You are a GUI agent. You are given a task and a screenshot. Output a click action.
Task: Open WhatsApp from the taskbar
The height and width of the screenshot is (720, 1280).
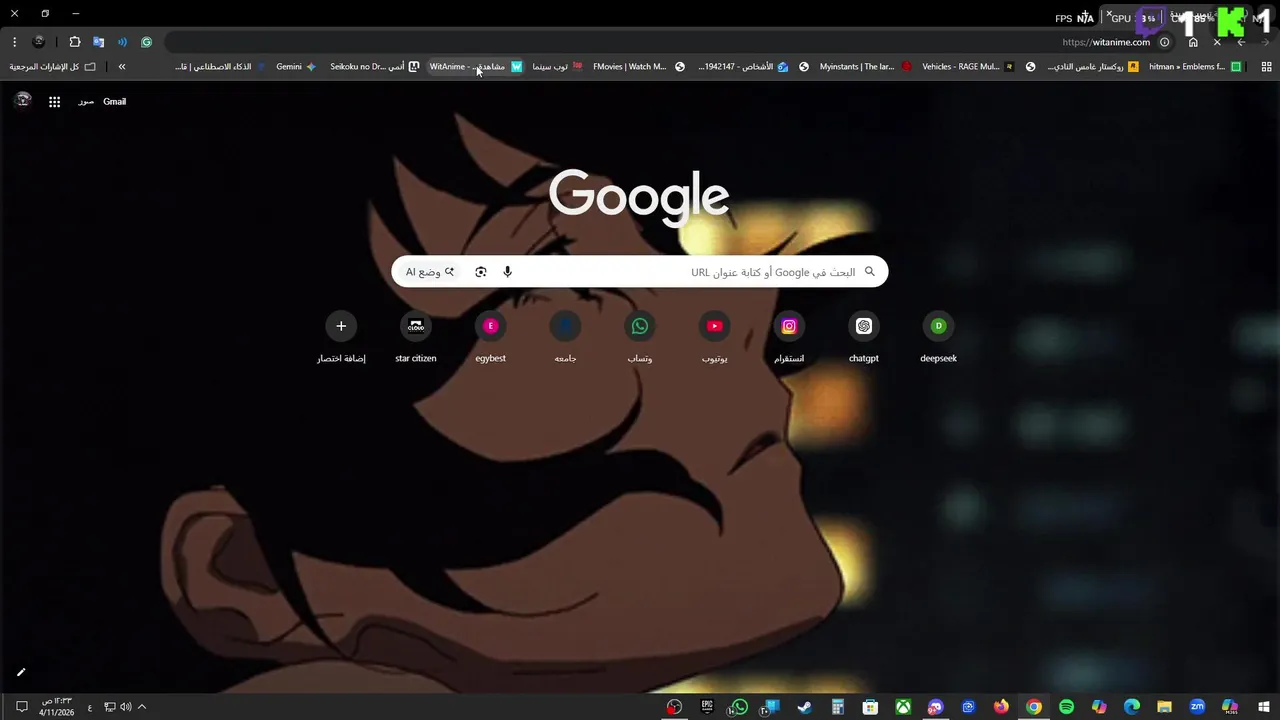coord(739,707)
